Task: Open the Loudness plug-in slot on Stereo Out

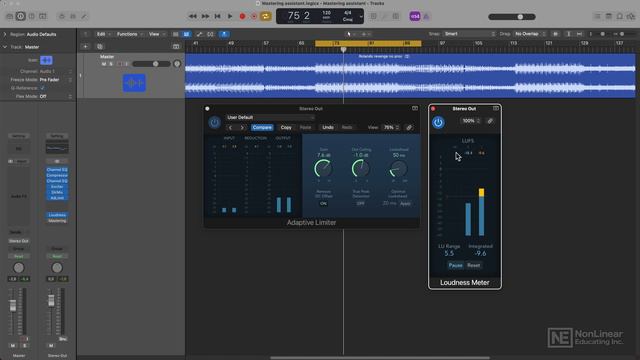Action: tap(57, 215)
